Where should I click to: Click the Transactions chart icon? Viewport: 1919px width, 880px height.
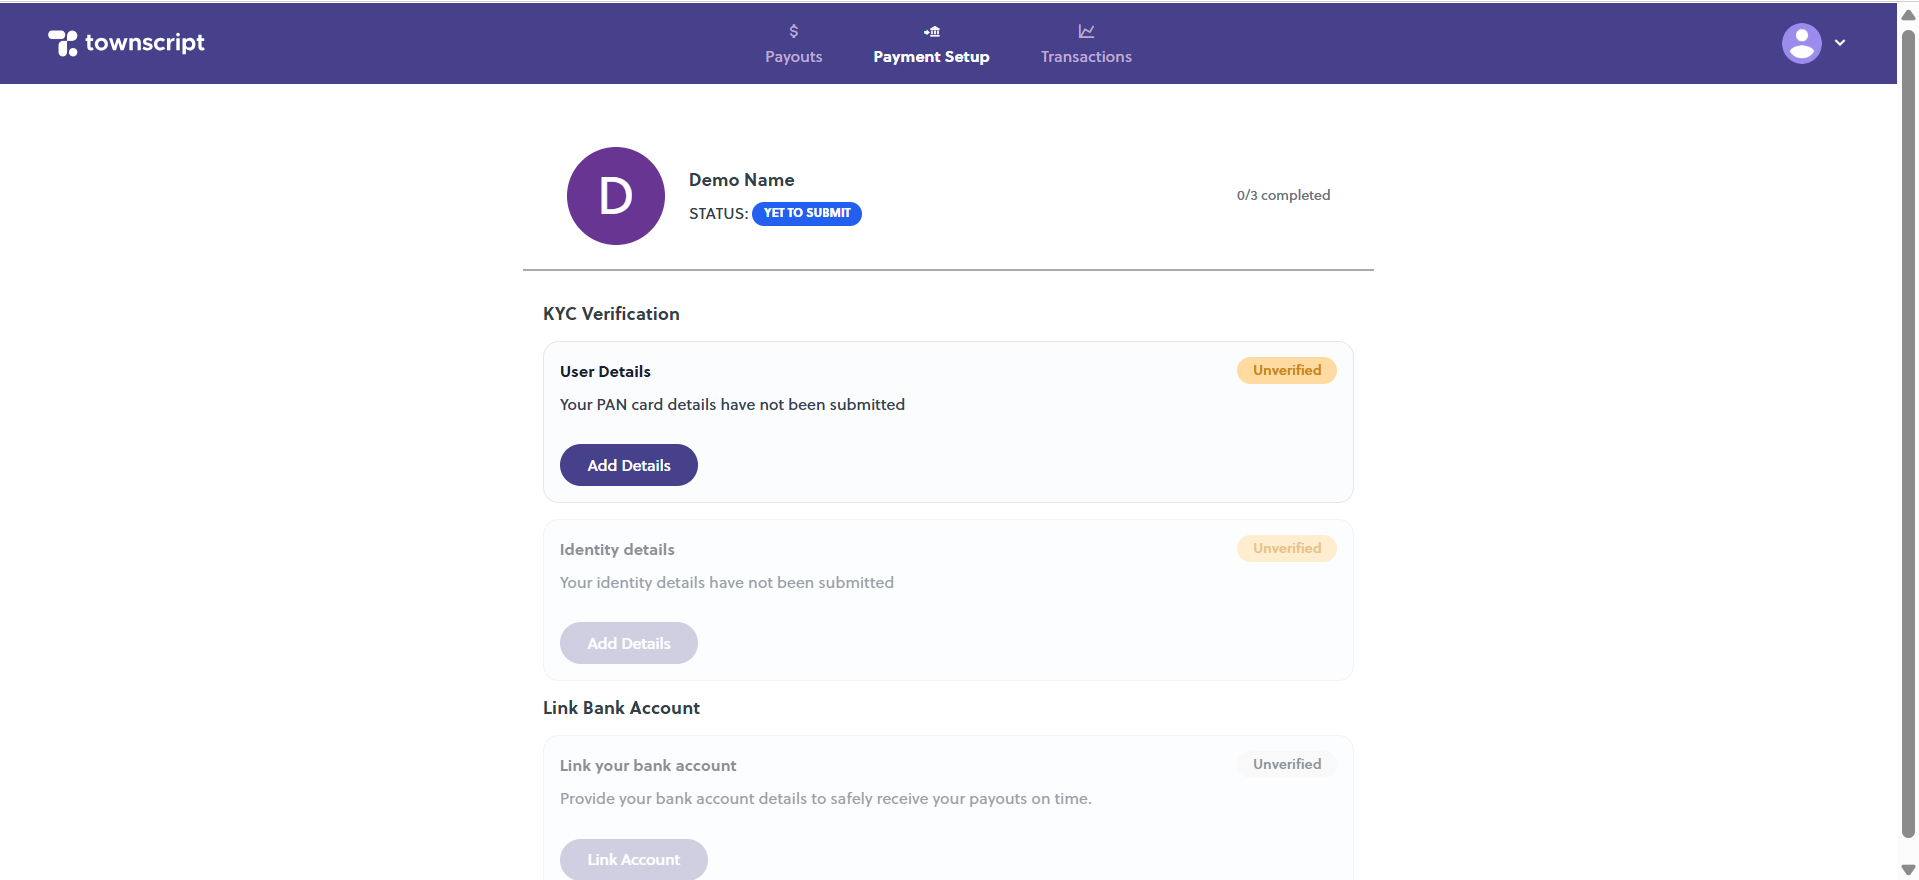[1086, 32]
